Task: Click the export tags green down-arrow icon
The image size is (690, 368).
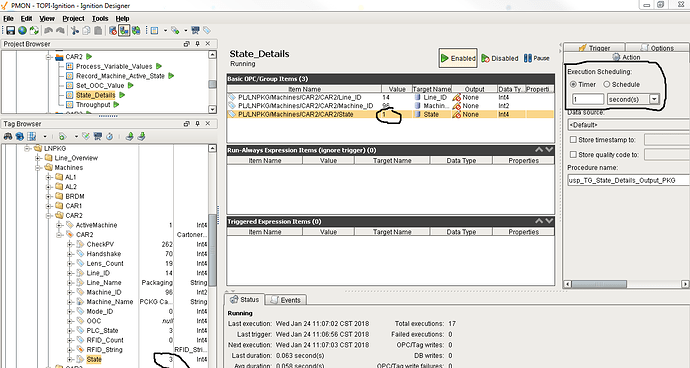Action: (x=141, y=136)
